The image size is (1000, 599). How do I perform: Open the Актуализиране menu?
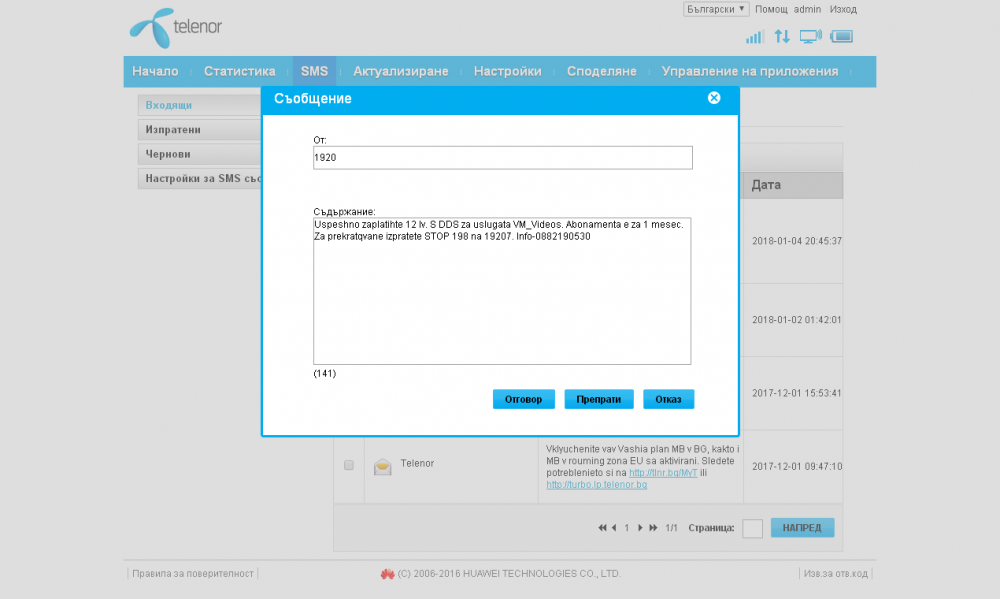click(x=401, y=71)
